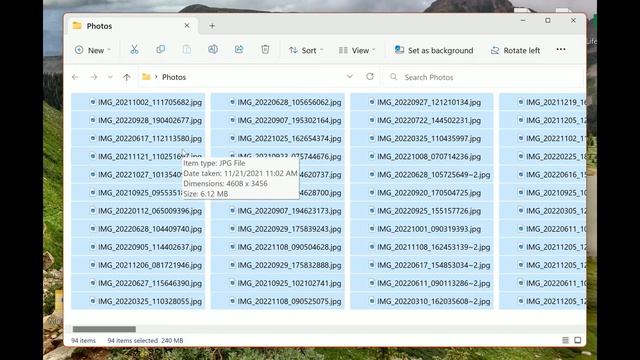Click Set as background button
The width and height of the screenshot is (640, 360).
tap(434, 50)
